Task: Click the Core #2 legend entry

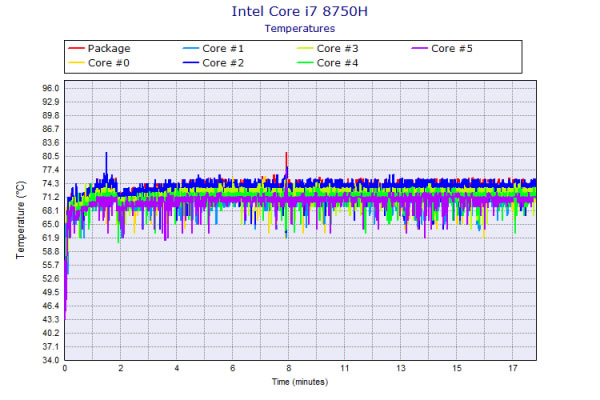Action: click(214, 63)
